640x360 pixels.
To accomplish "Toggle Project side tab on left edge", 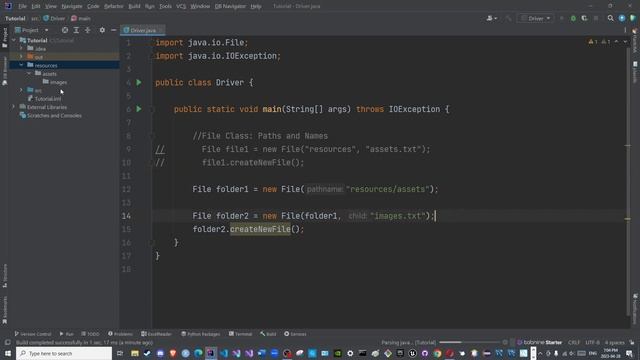I will [4, 38].
